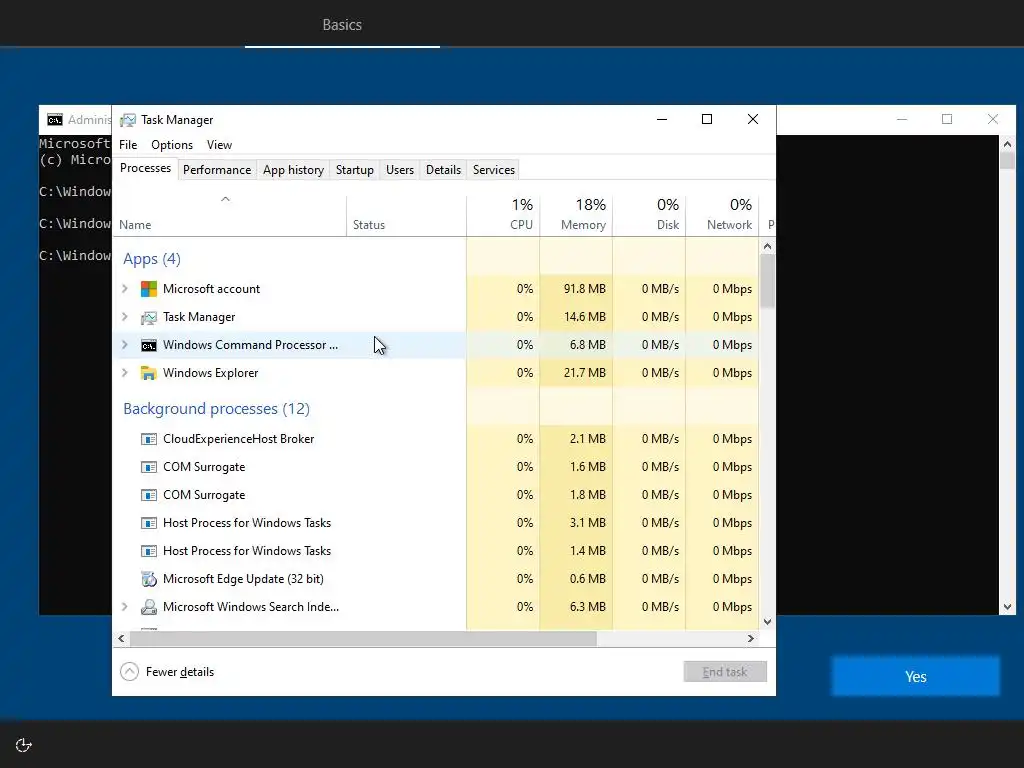Switch to the Startup tab
The height and width of the screenshot is (768, 1024).
coord(355,170)
